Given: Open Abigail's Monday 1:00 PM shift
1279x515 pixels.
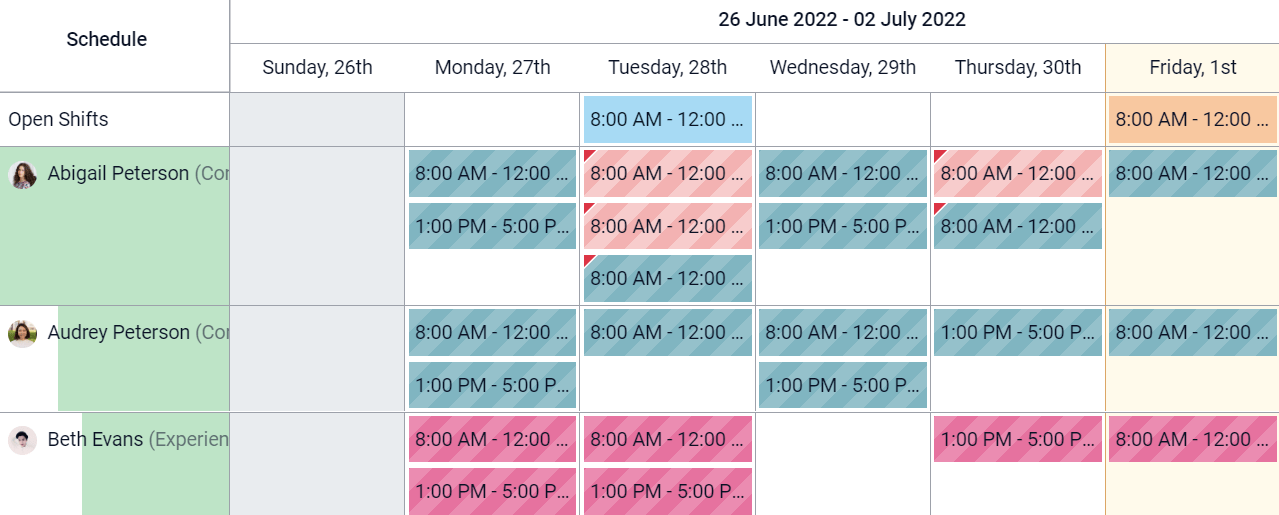Looking at the screenshot, I should [492, 226].
